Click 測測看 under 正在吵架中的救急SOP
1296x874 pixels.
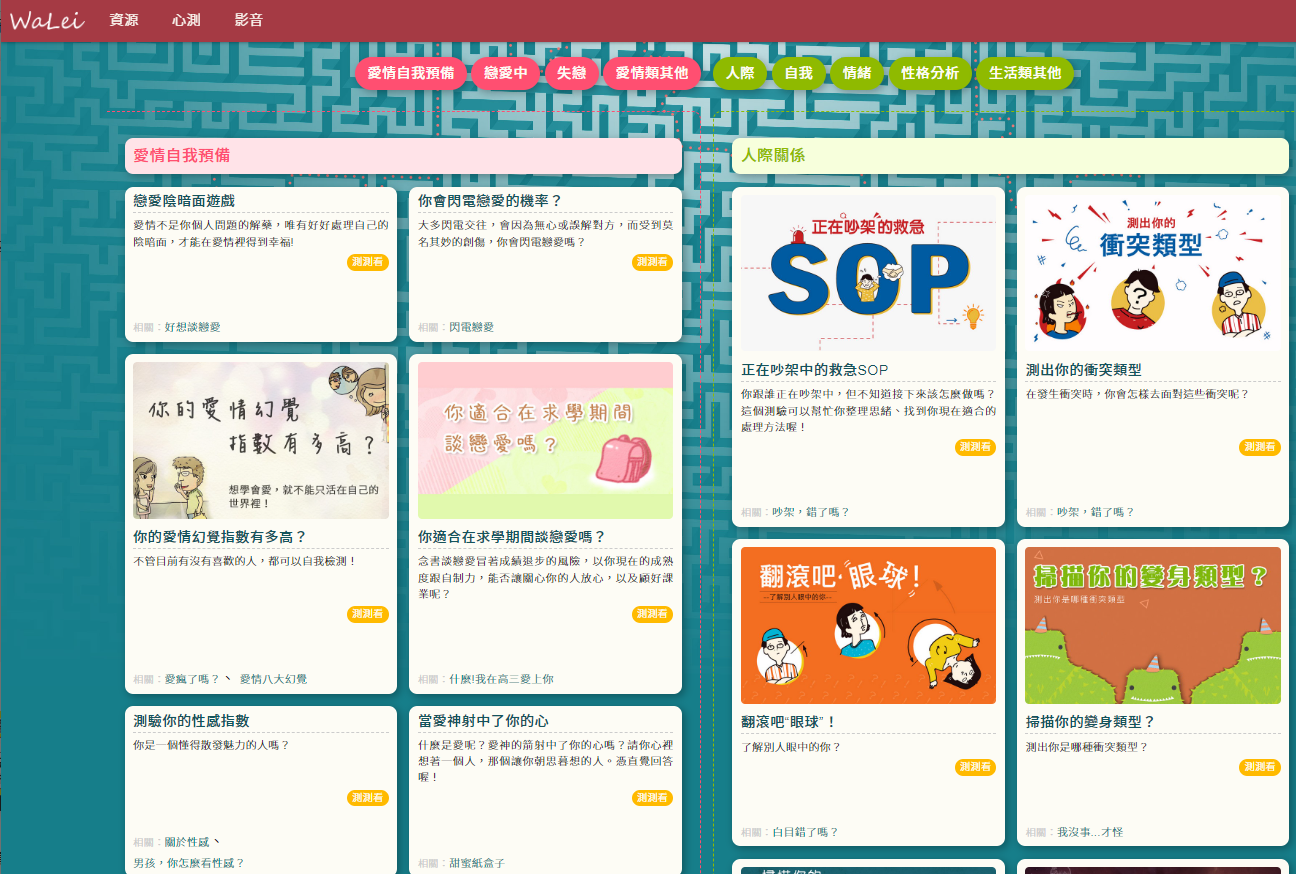click(x=975, y=447)
